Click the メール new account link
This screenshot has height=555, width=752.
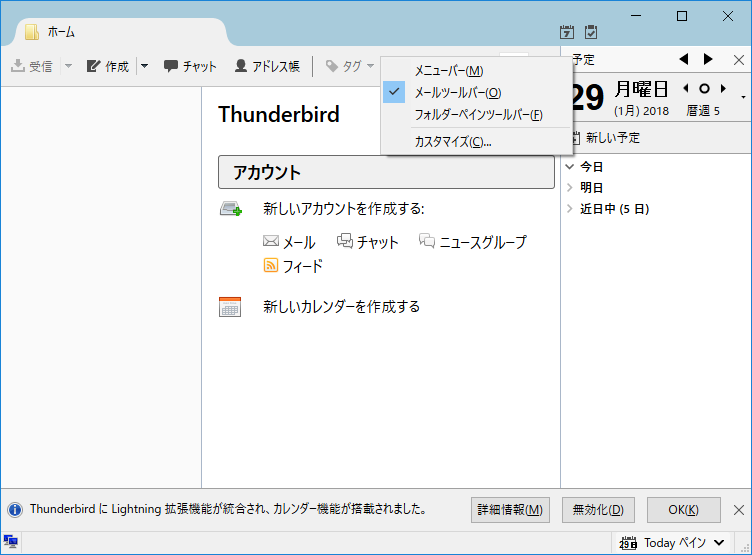[299, 242]
